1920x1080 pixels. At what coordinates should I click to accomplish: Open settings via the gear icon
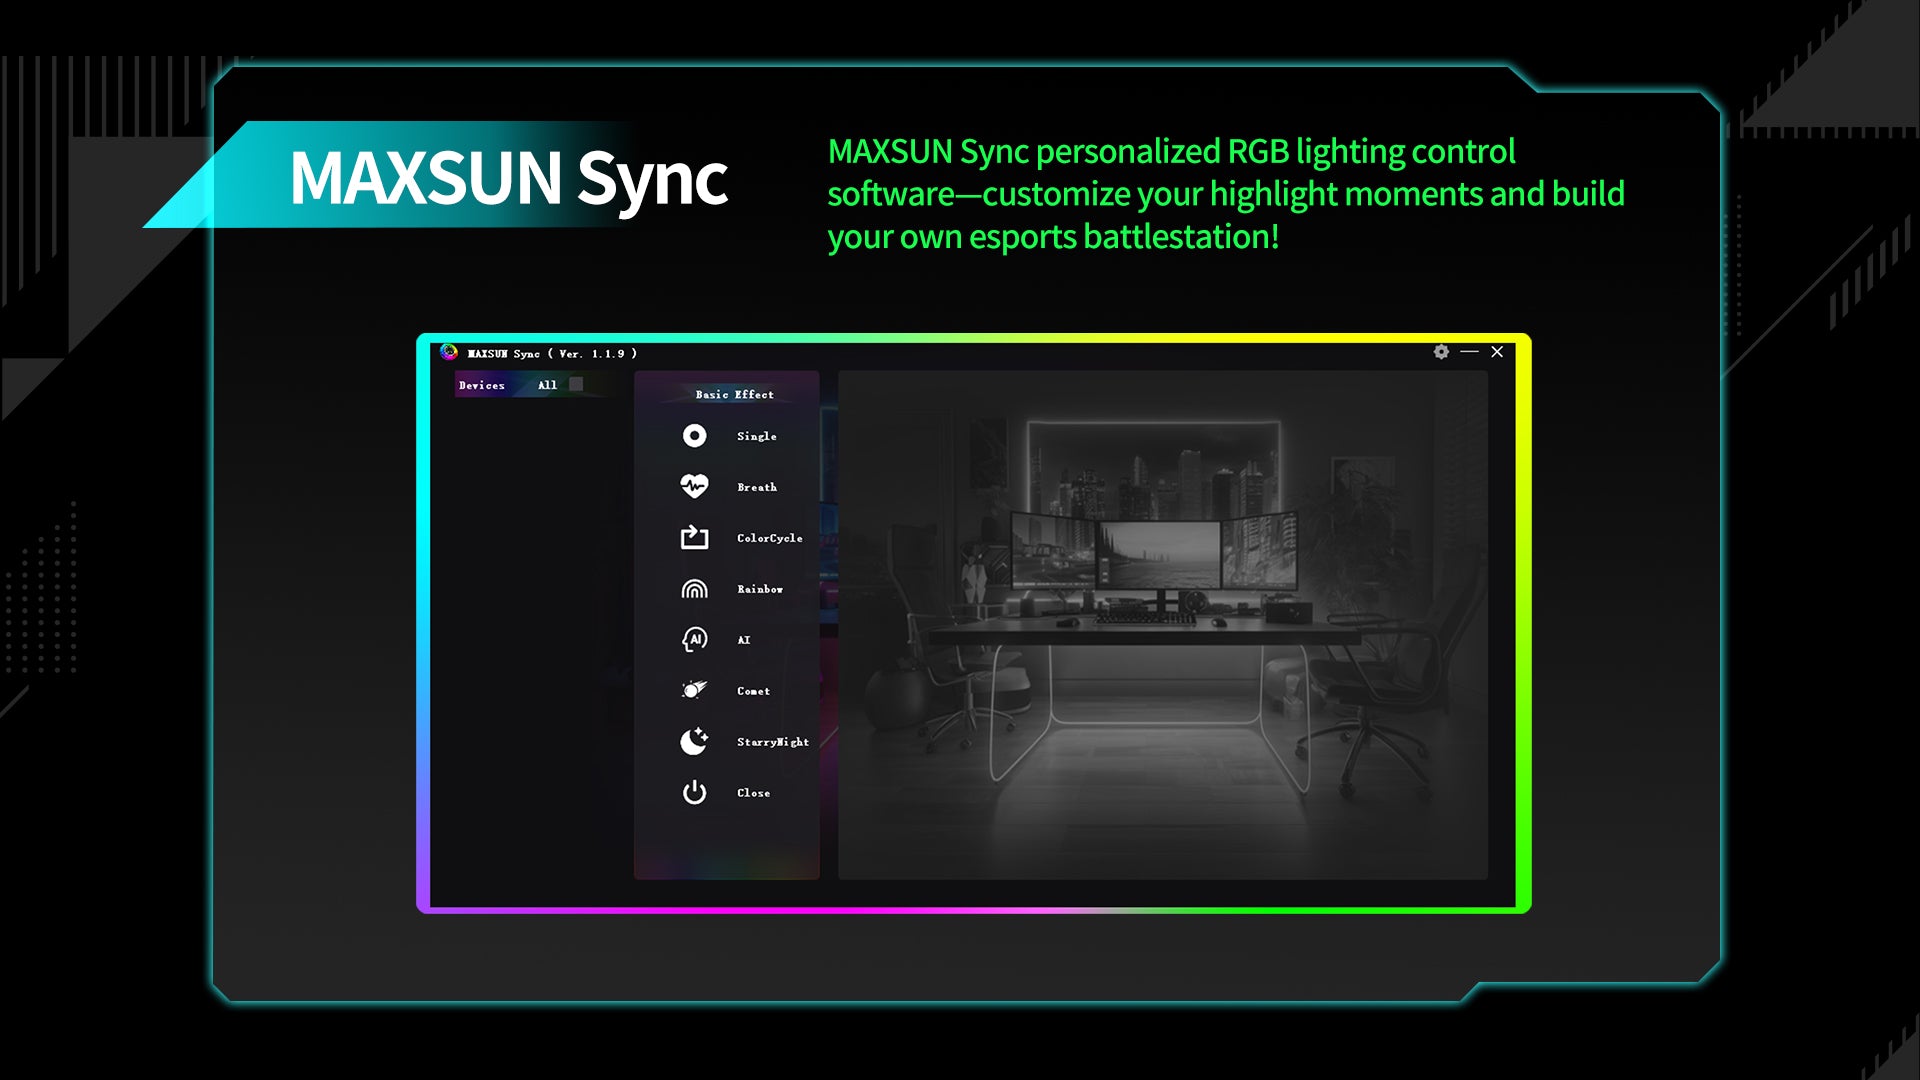[x=1441, y=352]
